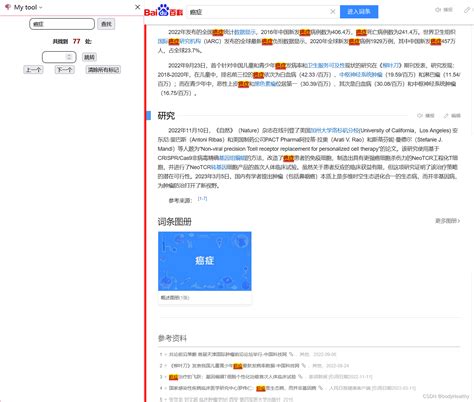The width and height of the screenshot is (474, 402).
Task: Click the blue 进入词条 button
Action: point(359,12)
